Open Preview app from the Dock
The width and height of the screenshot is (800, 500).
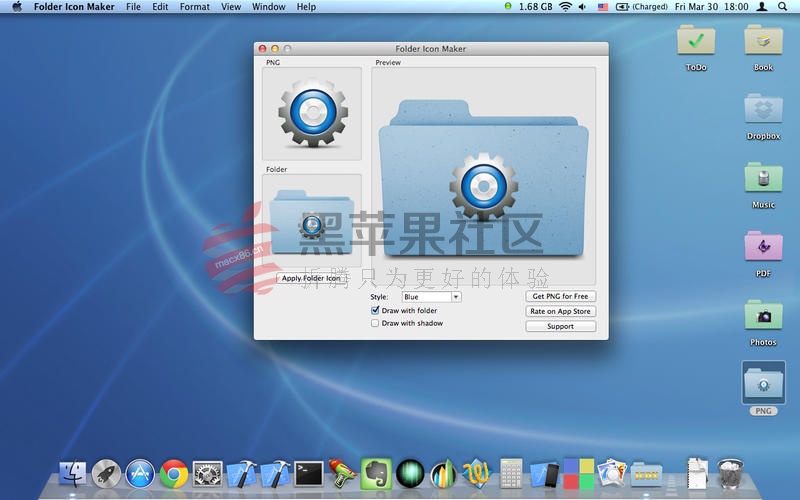click(x=612, y=472)
